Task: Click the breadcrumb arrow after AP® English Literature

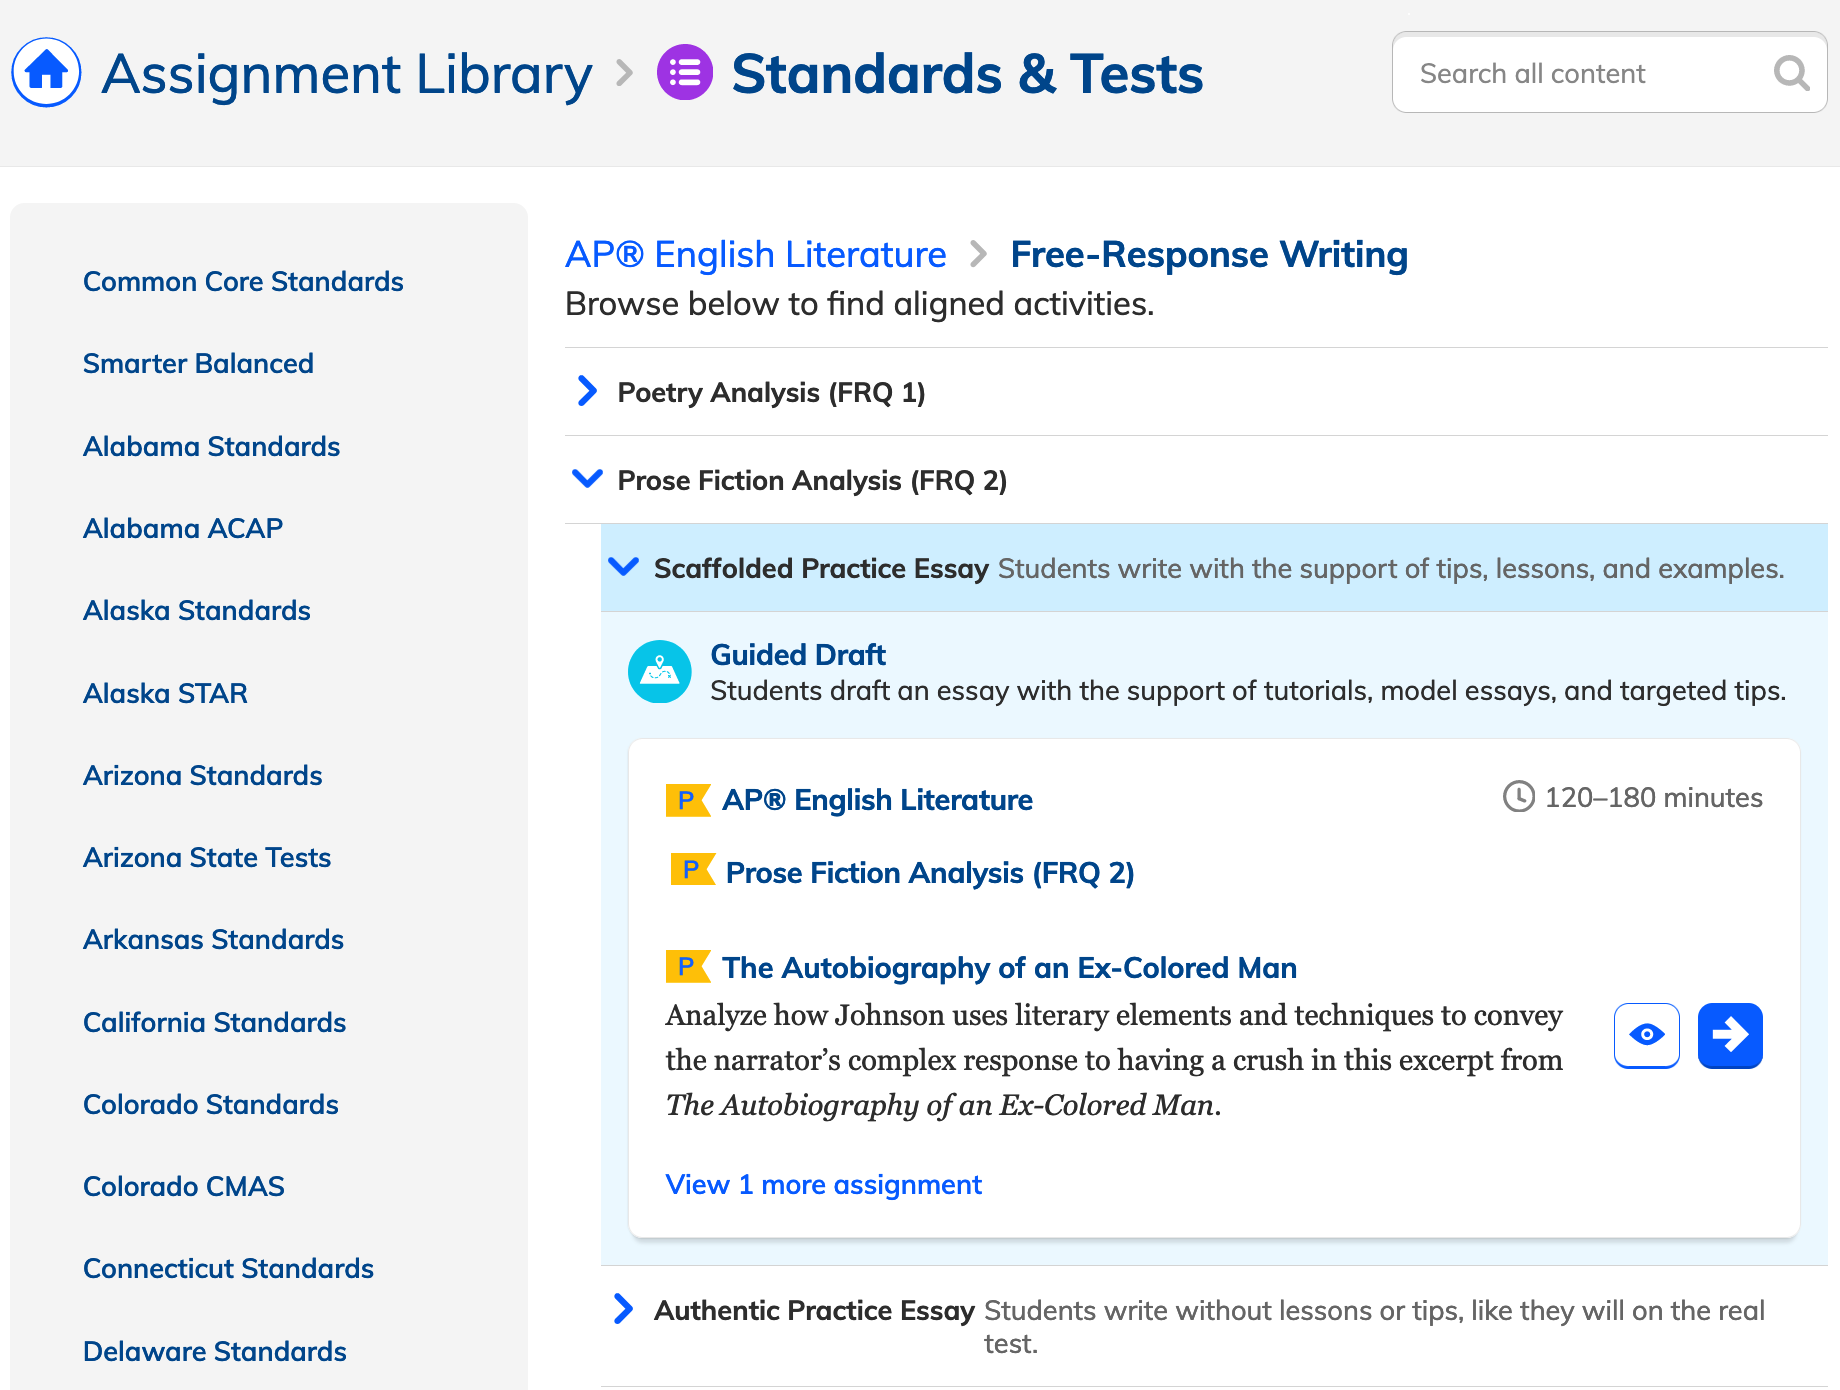Action: pyautogui.click(x=978, y=255)
